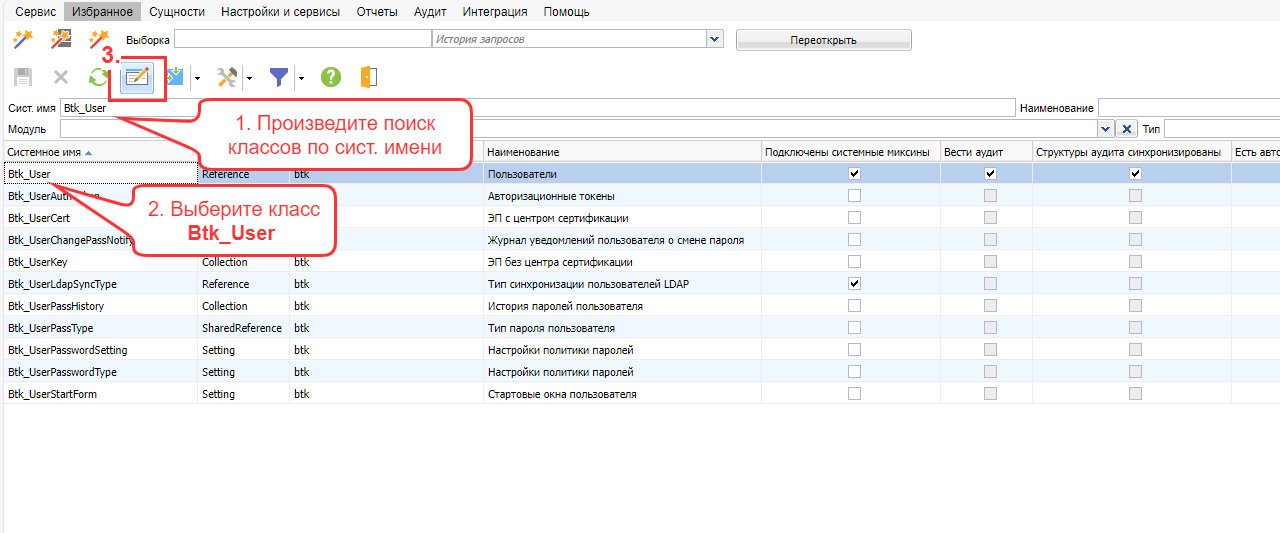1280x533 pixels.
Task: Open the edit card pencil icon
Action: point(137,77)
